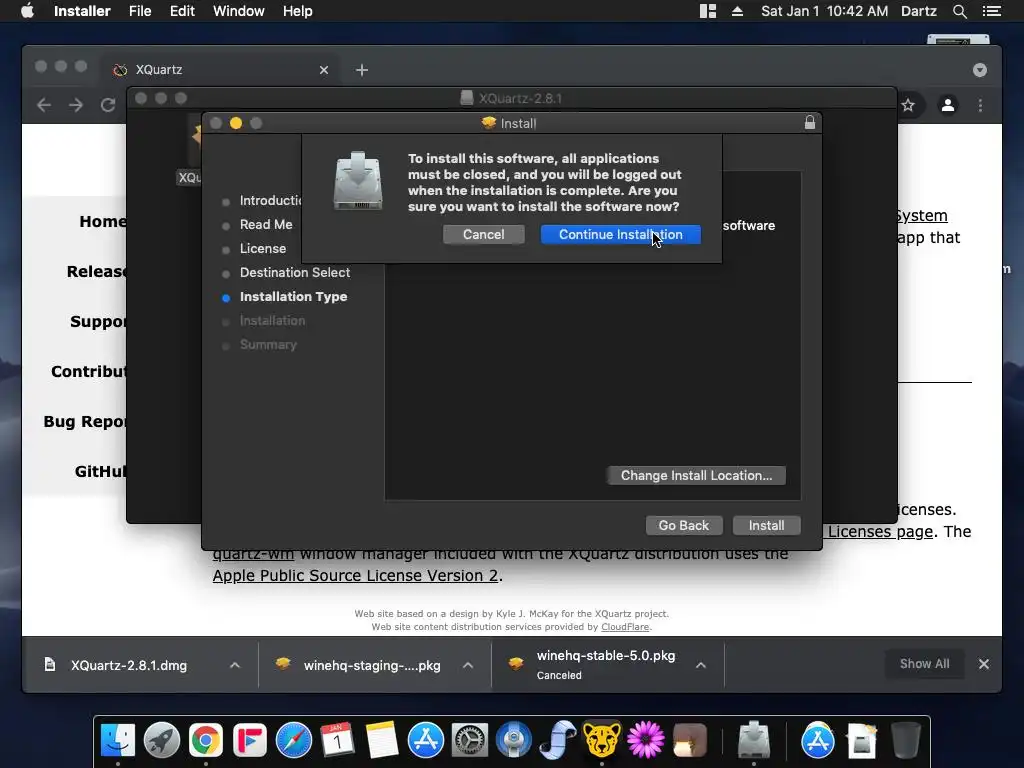Viewport: 1024px width, 768px height.
Task: Open Finder from the Dock
Action: click(x=118, y=741)
